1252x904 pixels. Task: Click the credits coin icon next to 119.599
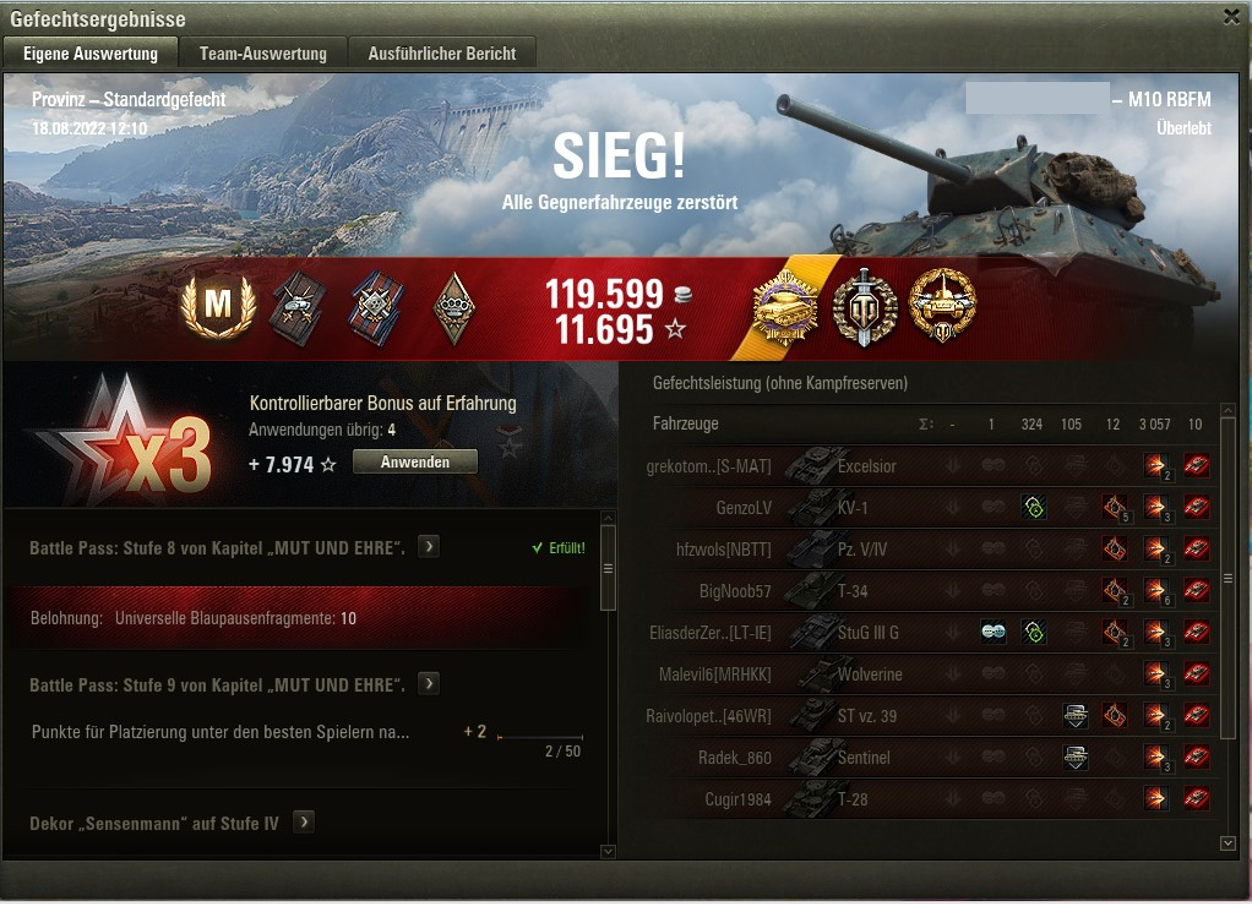tap(682, 294)
